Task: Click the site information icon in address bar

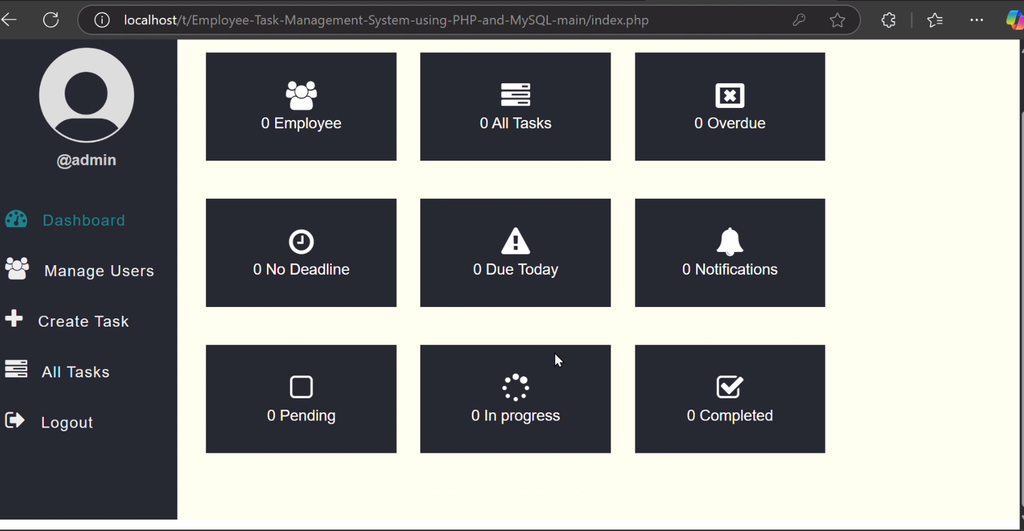Action: coord(102,20)
